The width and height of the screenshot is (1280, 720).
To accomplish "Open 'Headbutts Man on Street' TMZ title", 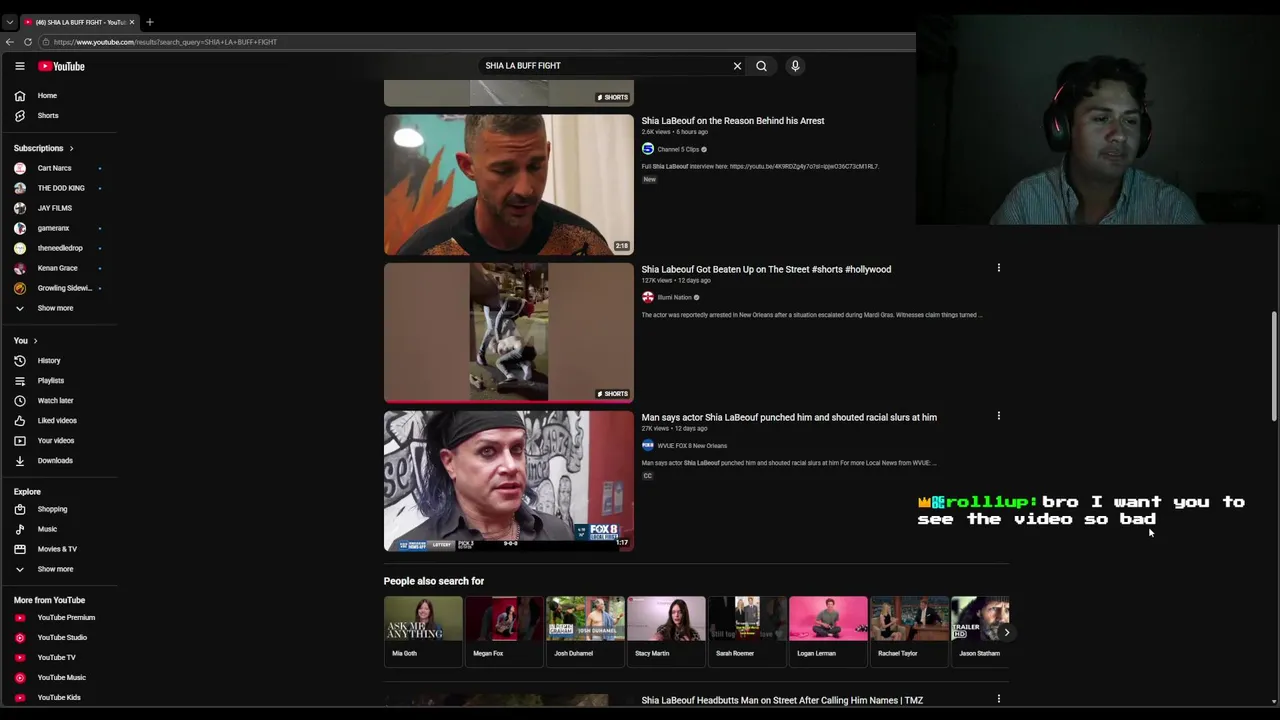I will 782,700.
